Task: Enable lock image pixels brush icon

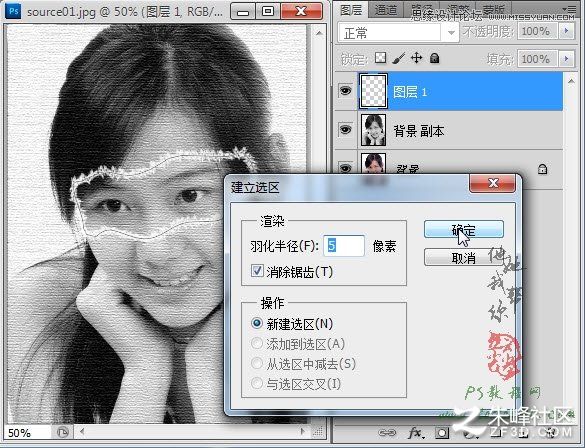Action: coord(398,58)
